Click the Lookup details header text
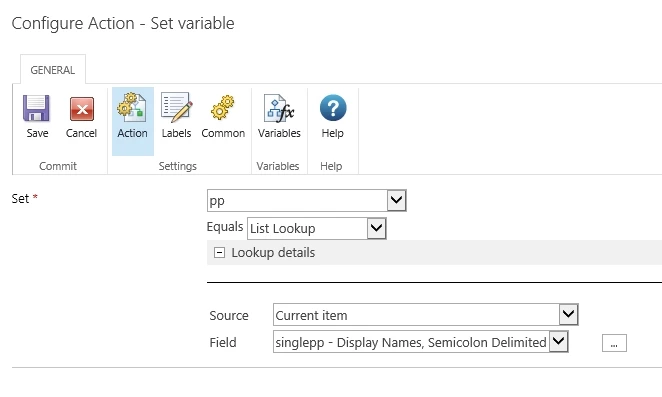662x397 pixels. coord(273,253)
